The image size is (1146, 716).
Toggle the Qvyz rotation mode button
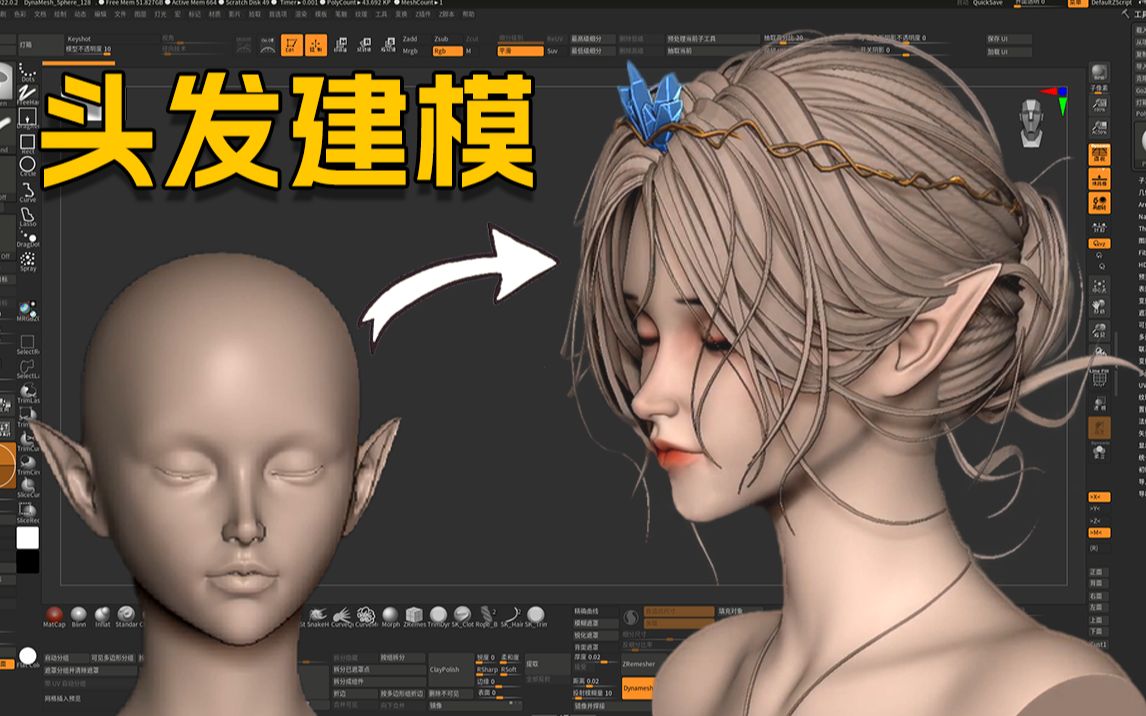1099,243
